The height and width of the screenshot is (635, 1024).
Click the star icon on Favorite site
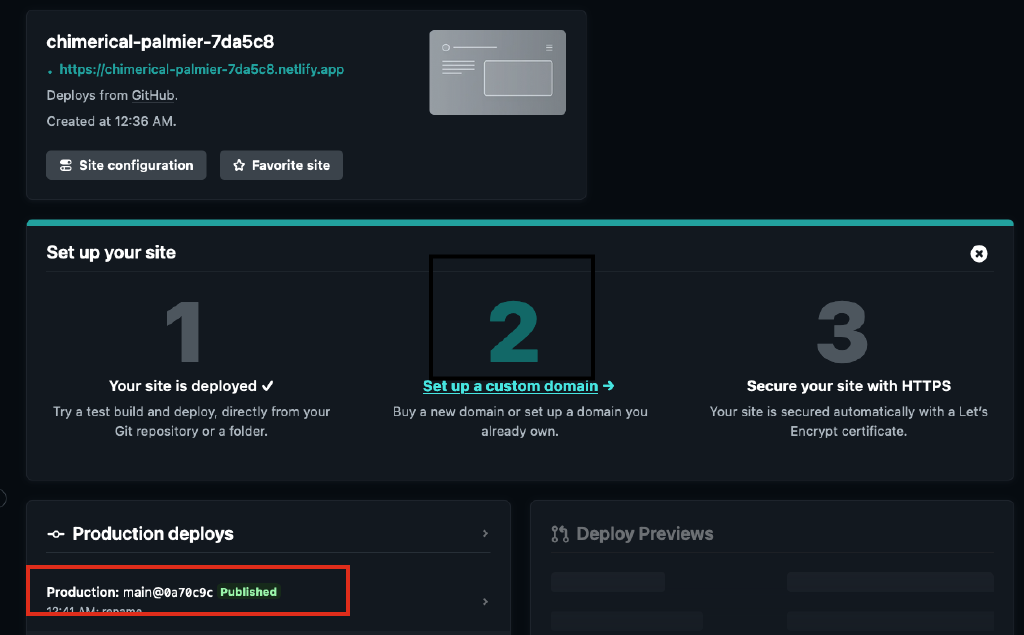(238, 165)
